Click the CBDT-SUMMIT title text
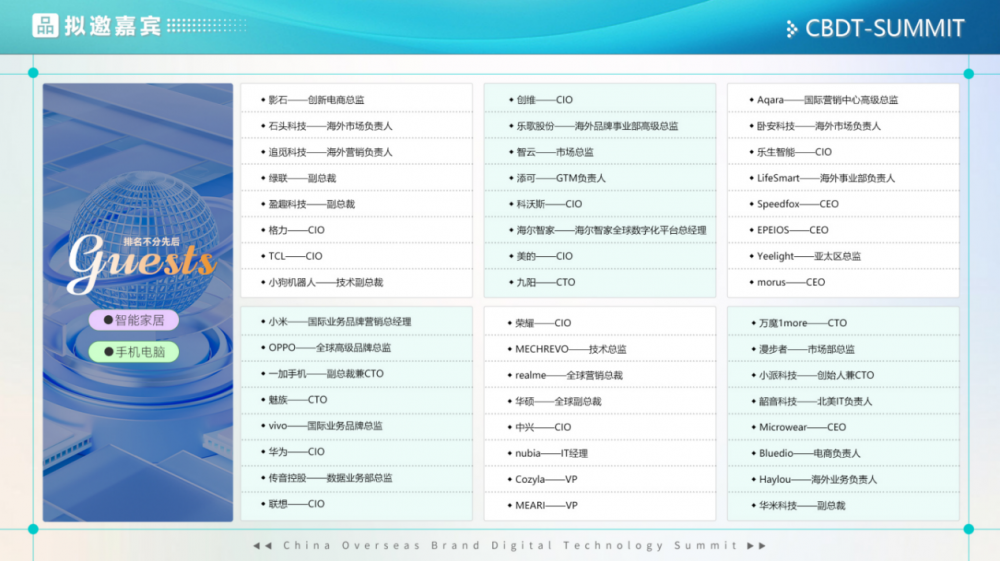1000x561 pixels. [x=885, y=29]
